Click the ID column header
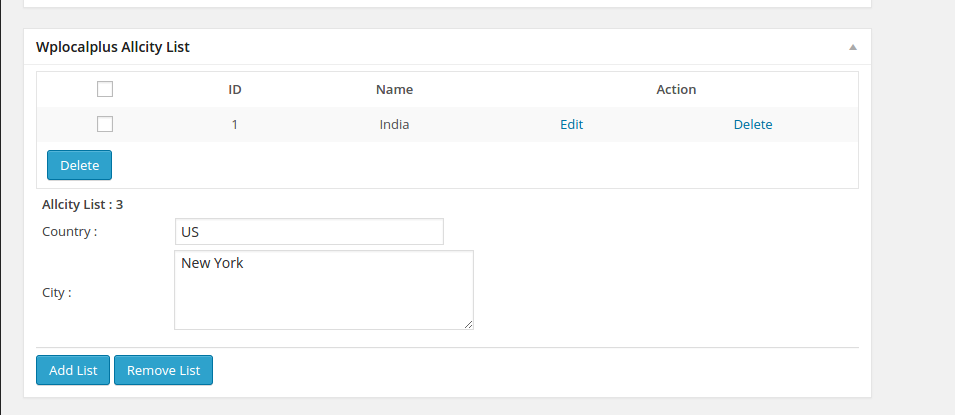 pos(234,90)
